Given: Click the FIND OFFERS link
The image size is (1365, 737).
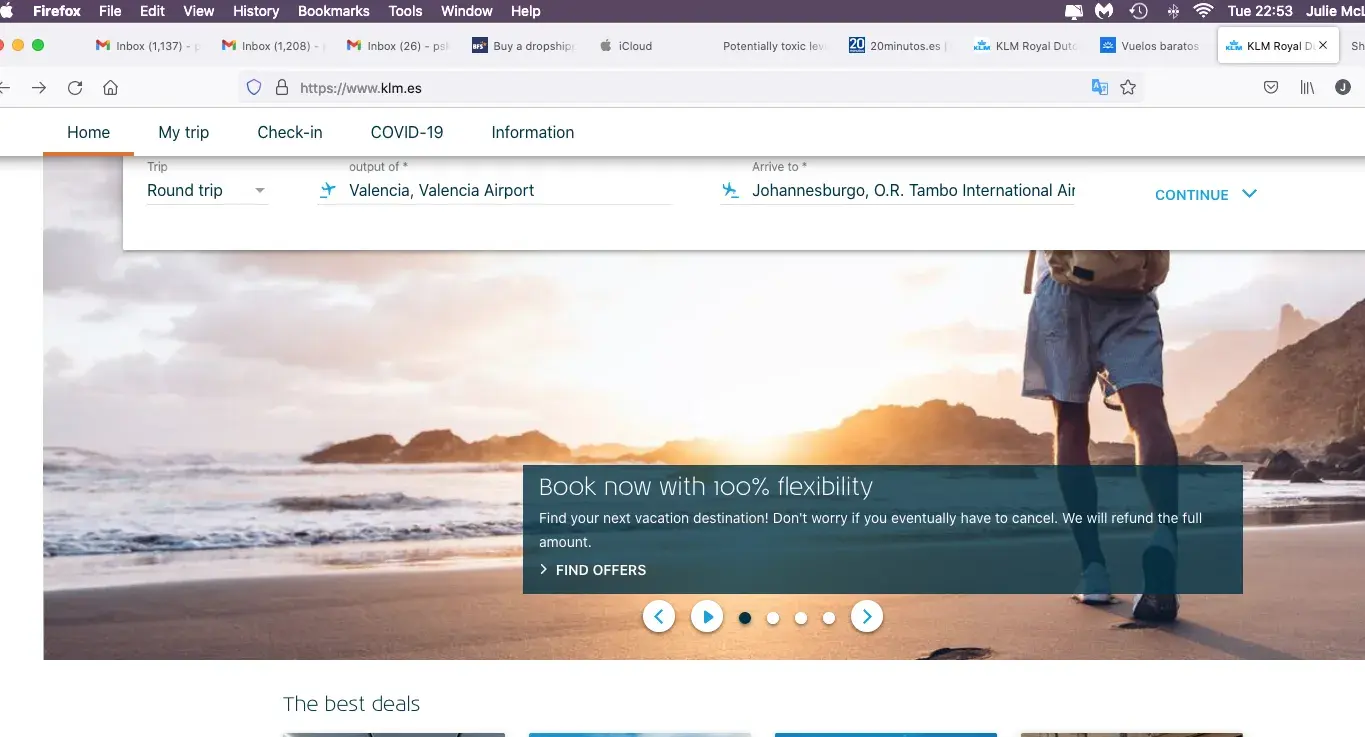Looking at the screenshot, I should (600, 570).
